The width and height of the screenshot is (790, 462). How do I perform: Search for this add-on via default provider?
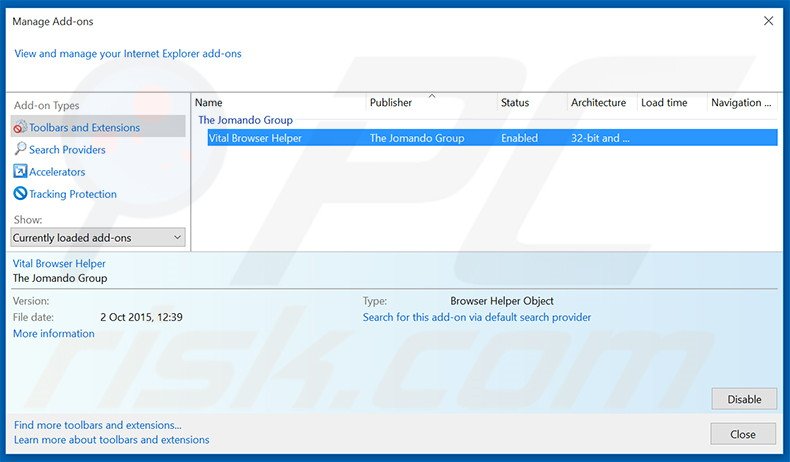coord(477,317)
